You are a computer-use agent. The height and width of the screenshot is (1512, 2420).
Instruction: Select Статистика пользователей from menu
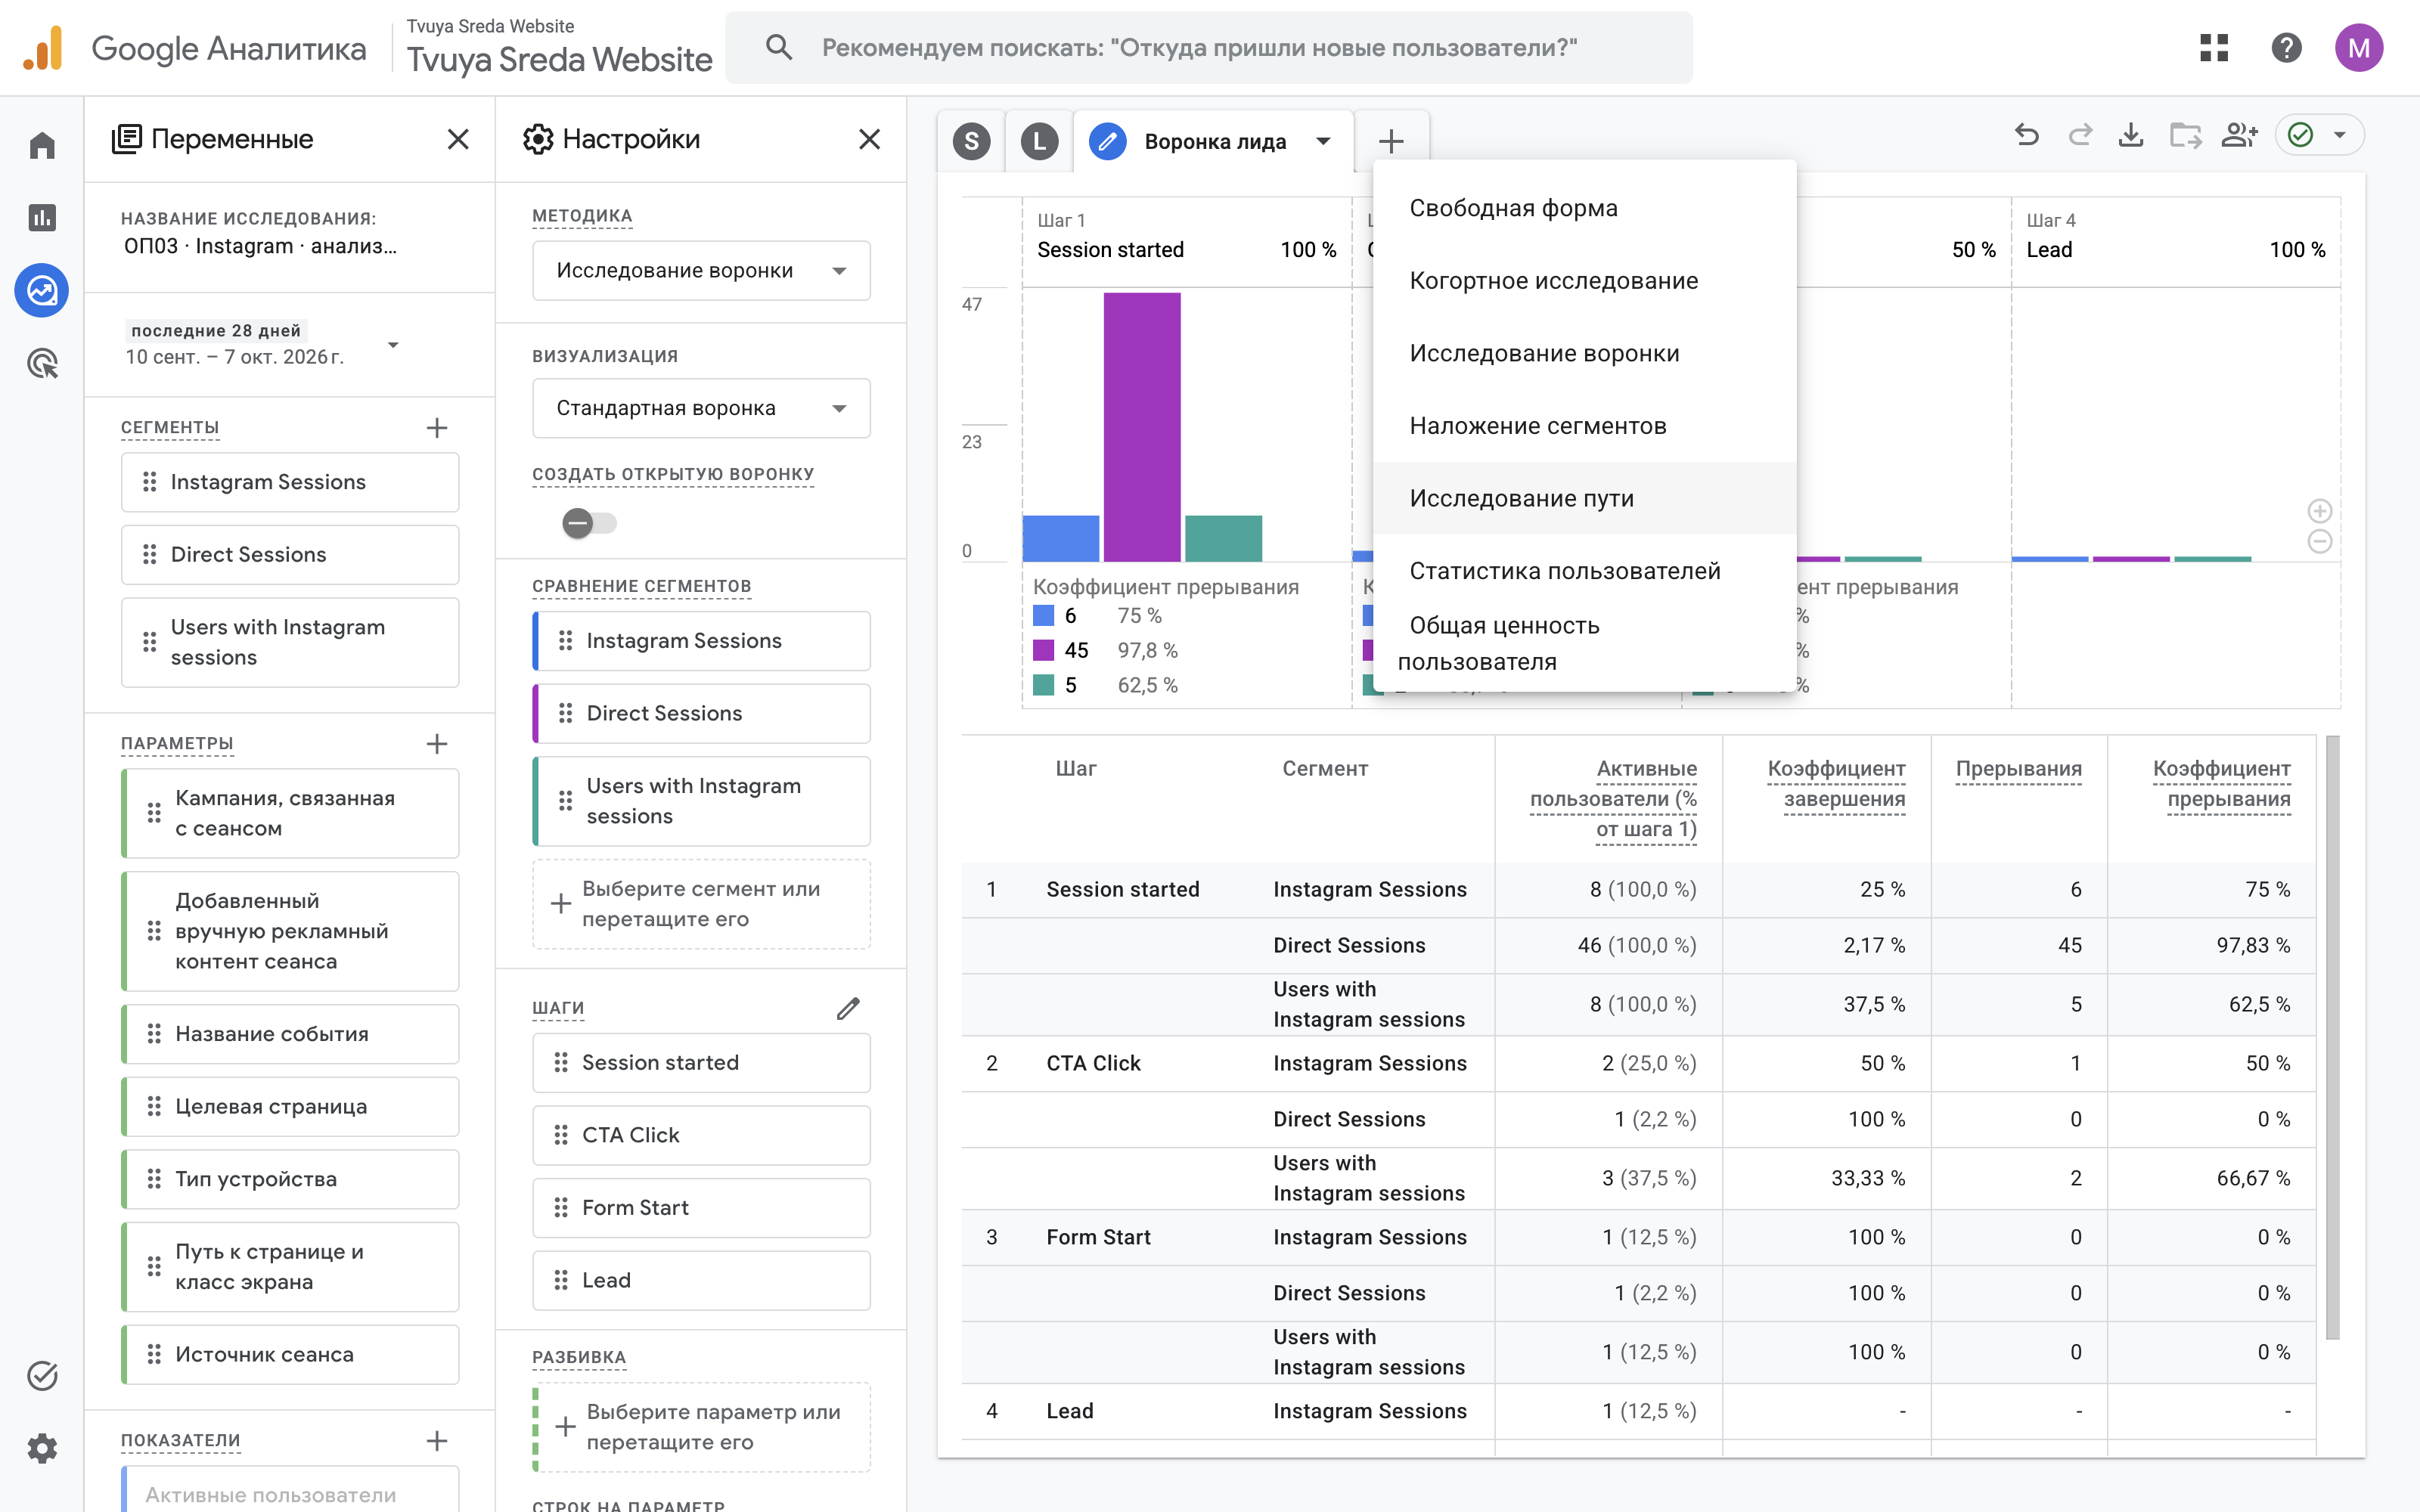[x=1585, y=571]
